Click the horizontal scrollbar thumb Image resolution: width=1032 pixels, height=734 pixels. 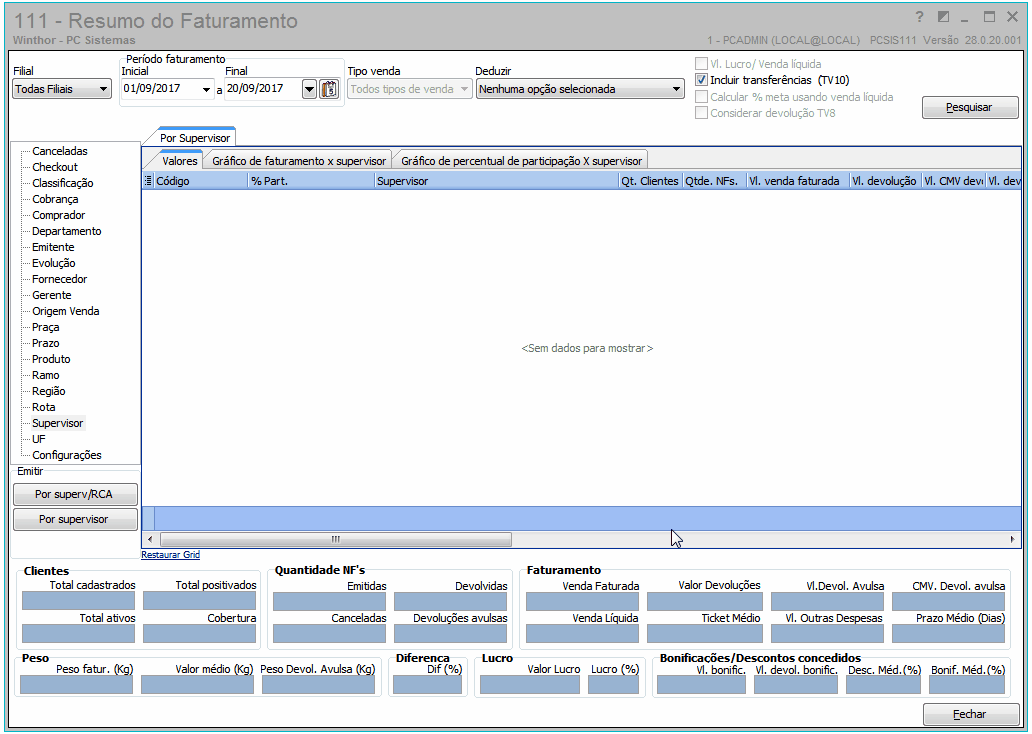pyautogui.click(x=336, y=539)
